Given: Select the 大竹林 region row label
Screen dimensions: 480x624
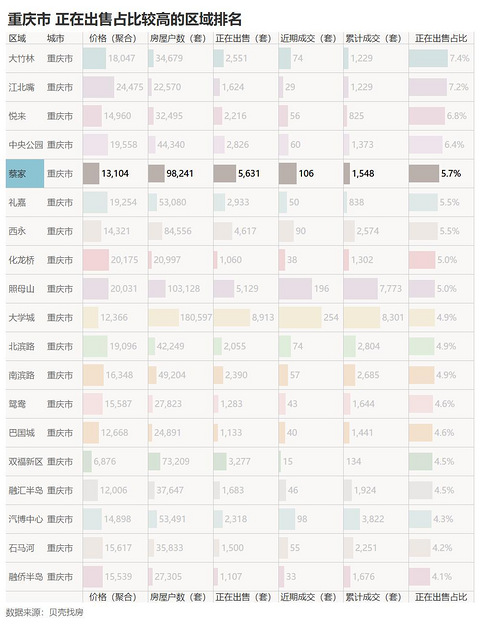Looking at the screenshot, I should click(x=22, y=58).
